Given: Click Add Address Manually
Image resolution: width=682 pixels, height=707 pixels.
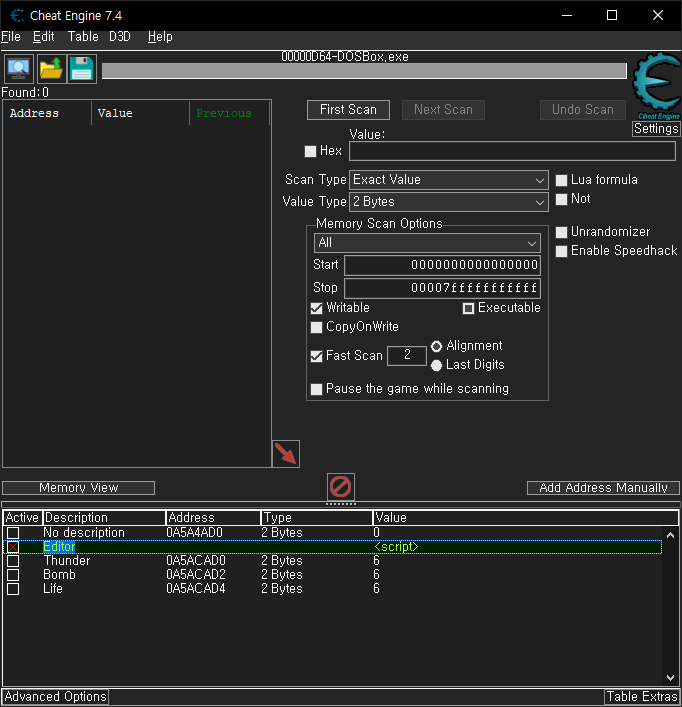Looking at the screenshot, I should tap(603, 488).
